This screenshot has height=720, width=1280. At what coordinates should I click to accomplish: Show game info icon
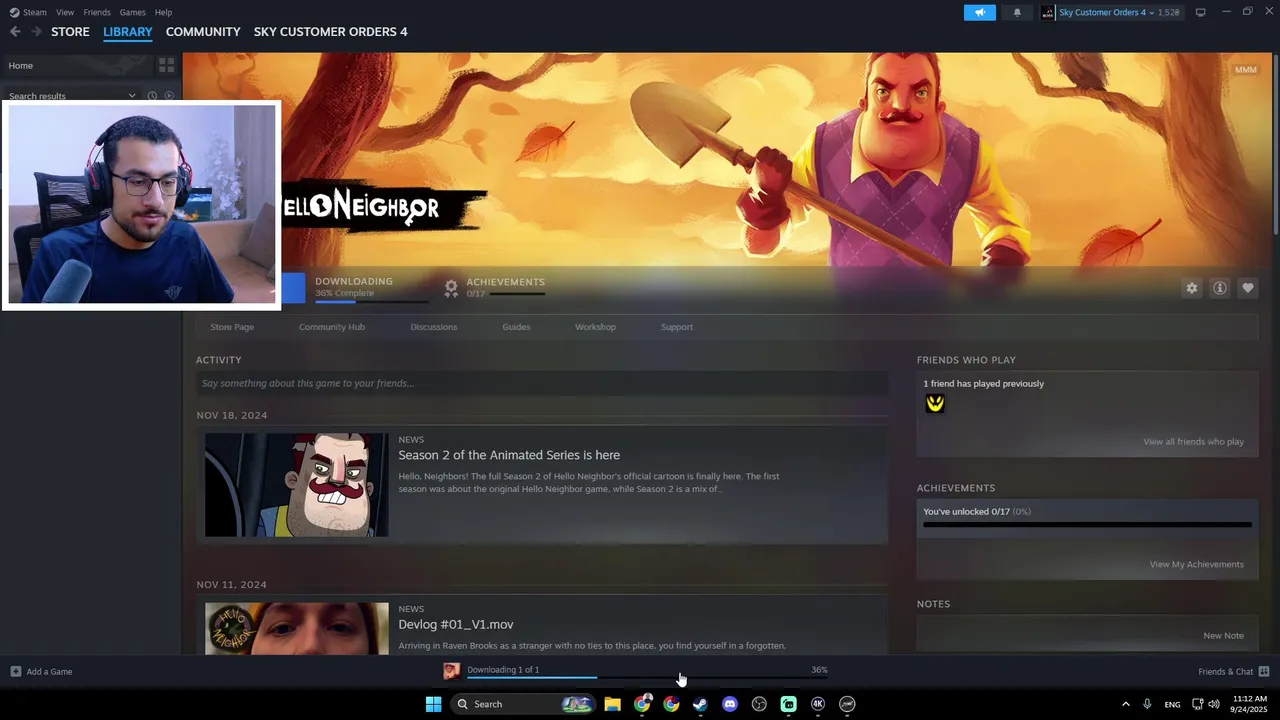(x=1219, y=288)
